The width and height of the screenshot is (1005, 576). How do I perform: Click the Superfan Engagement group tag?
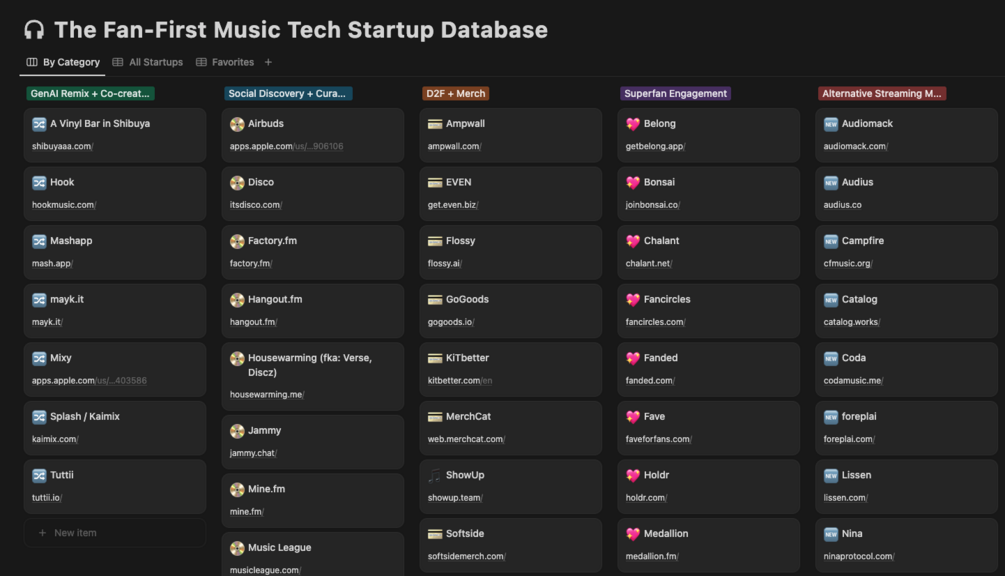point(675,94)
